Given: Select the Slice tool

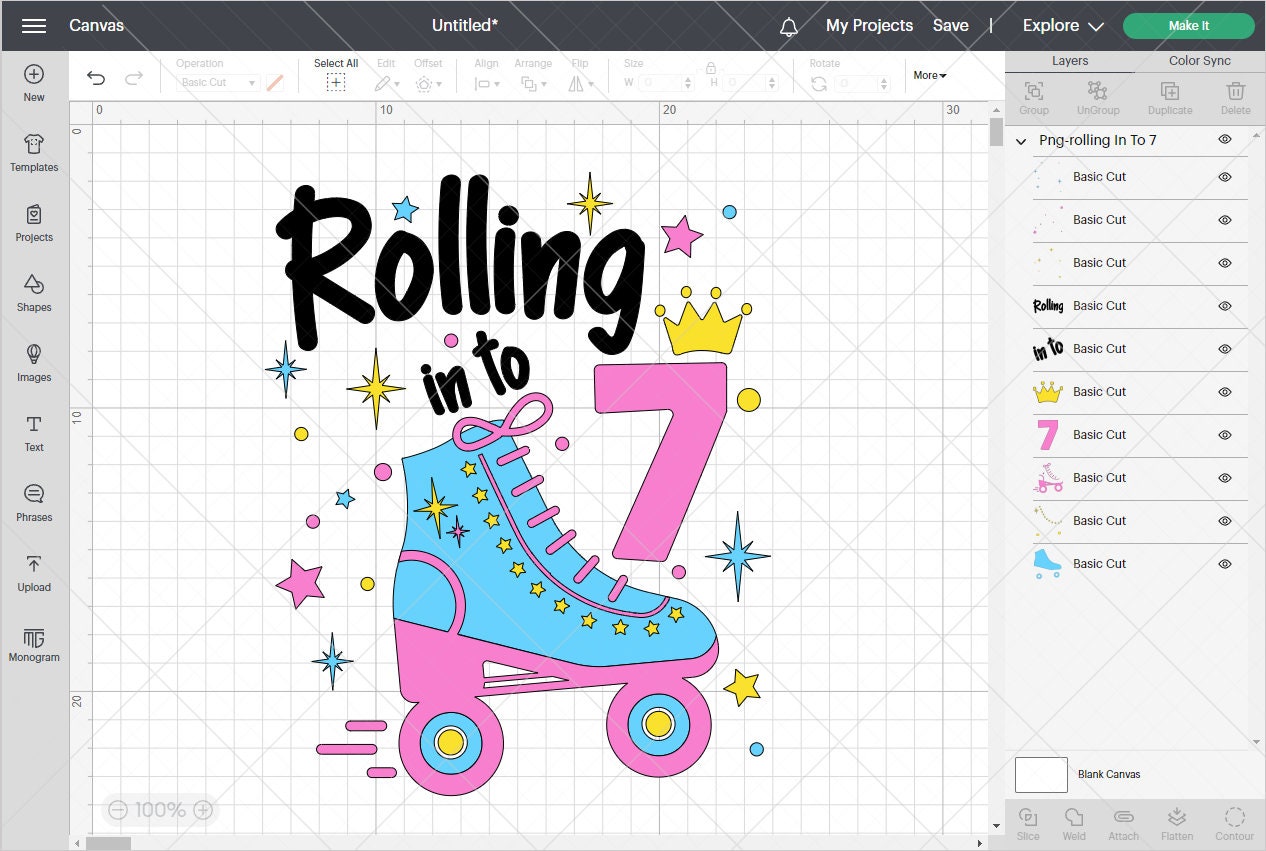Looking at the screenshot, I should pyautogui.click(x=1028, y=822).
